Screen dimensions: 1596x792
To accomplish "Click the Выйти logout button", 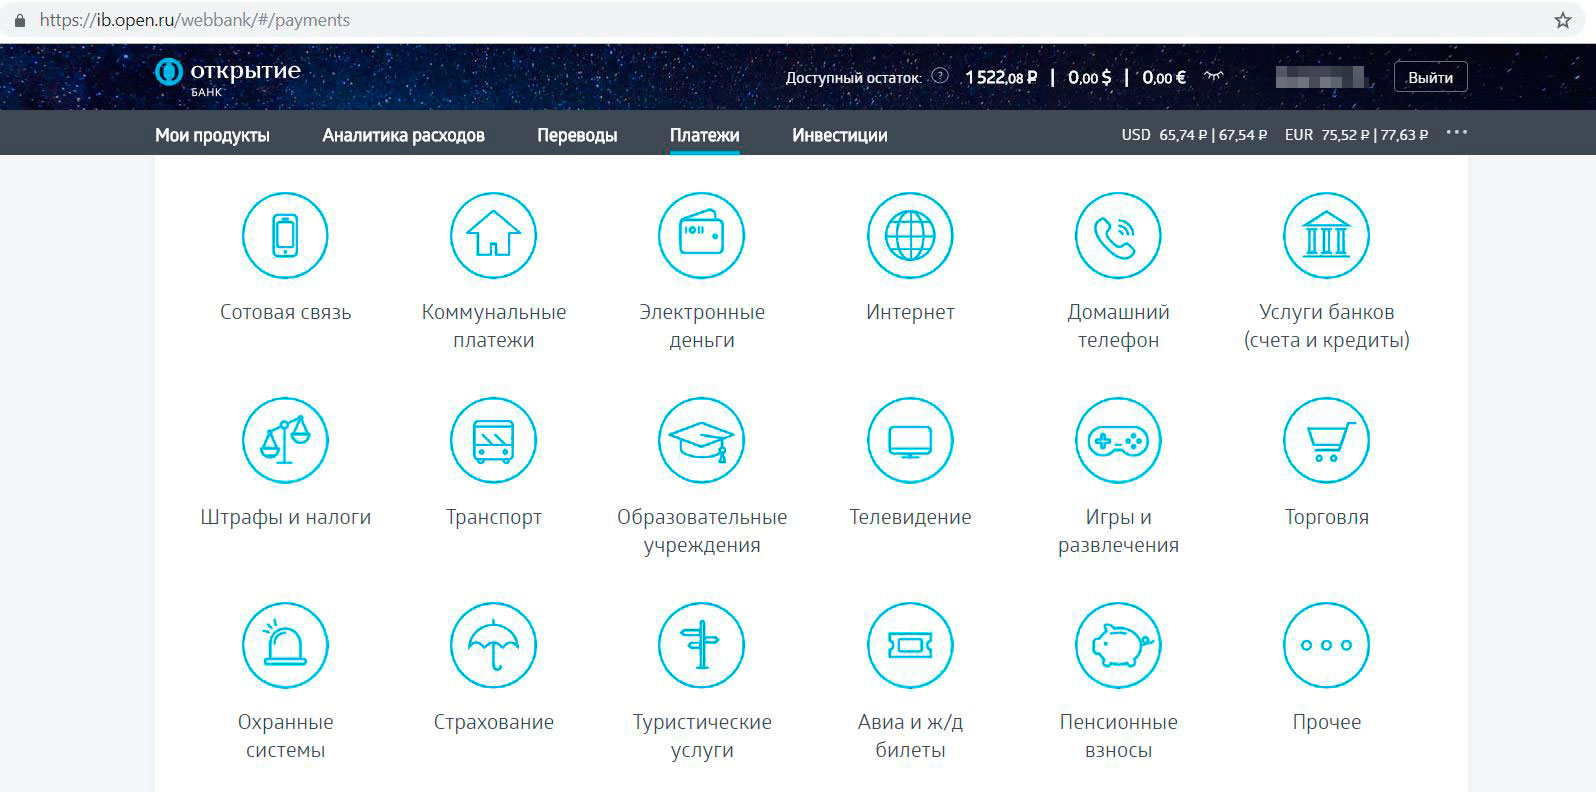I will pyautogui.click(x=1430, y=77).
